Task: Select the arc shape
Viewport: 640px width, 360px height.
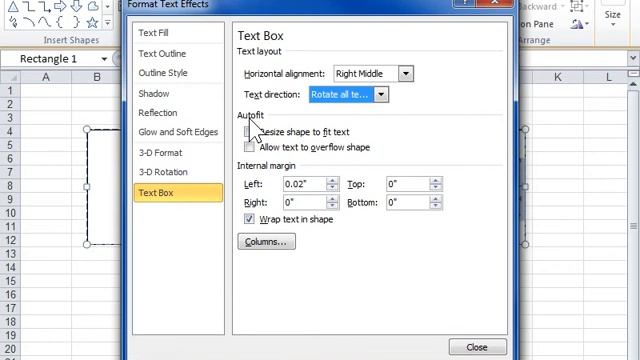Action: point(29,22)
